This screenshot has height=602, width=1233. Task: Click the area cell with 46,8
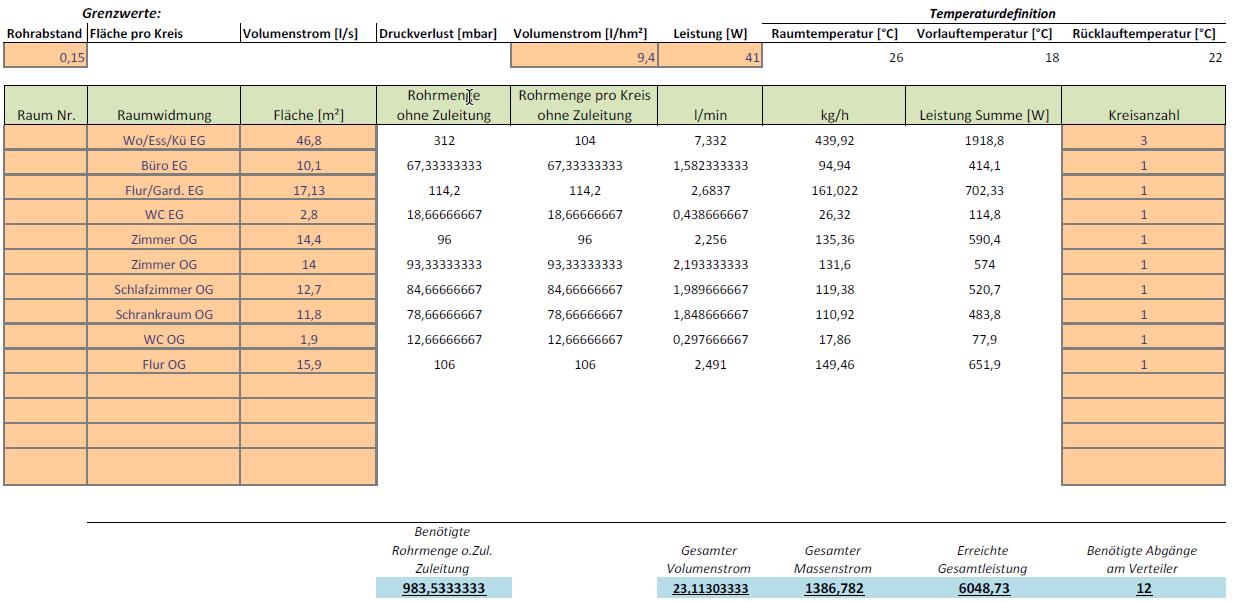[x=308, y=140]
